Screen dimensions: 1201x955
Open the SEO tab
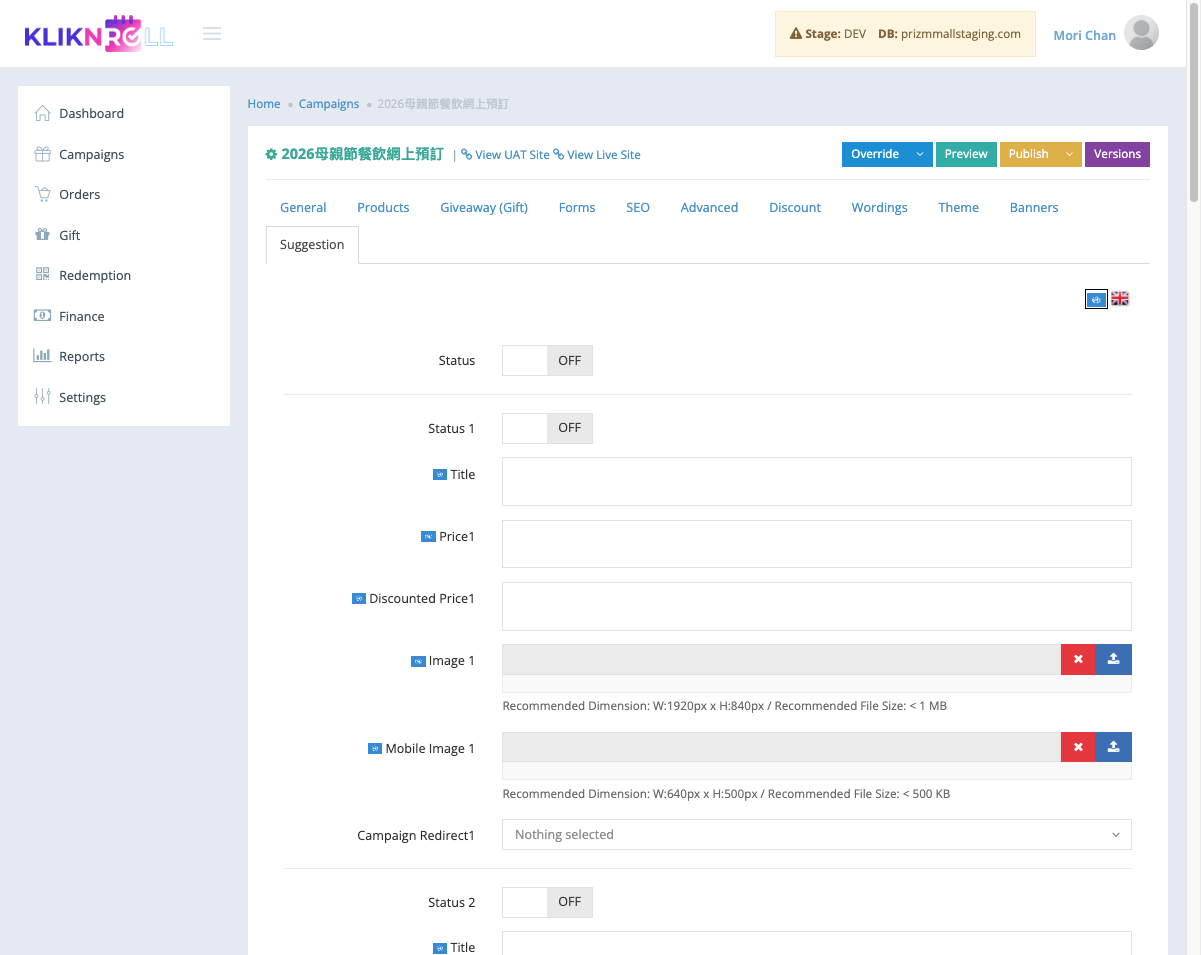[x=638, y=208]
